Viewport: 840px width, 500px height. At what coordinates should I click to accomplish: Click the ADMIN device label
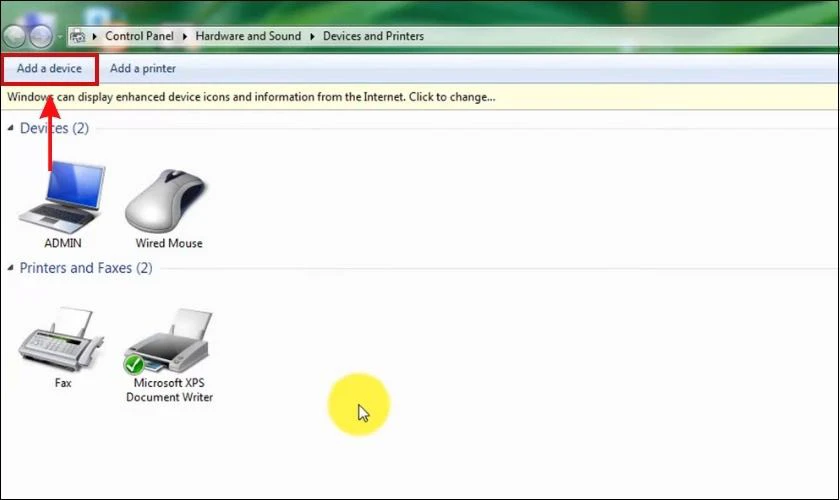[63, 243]
